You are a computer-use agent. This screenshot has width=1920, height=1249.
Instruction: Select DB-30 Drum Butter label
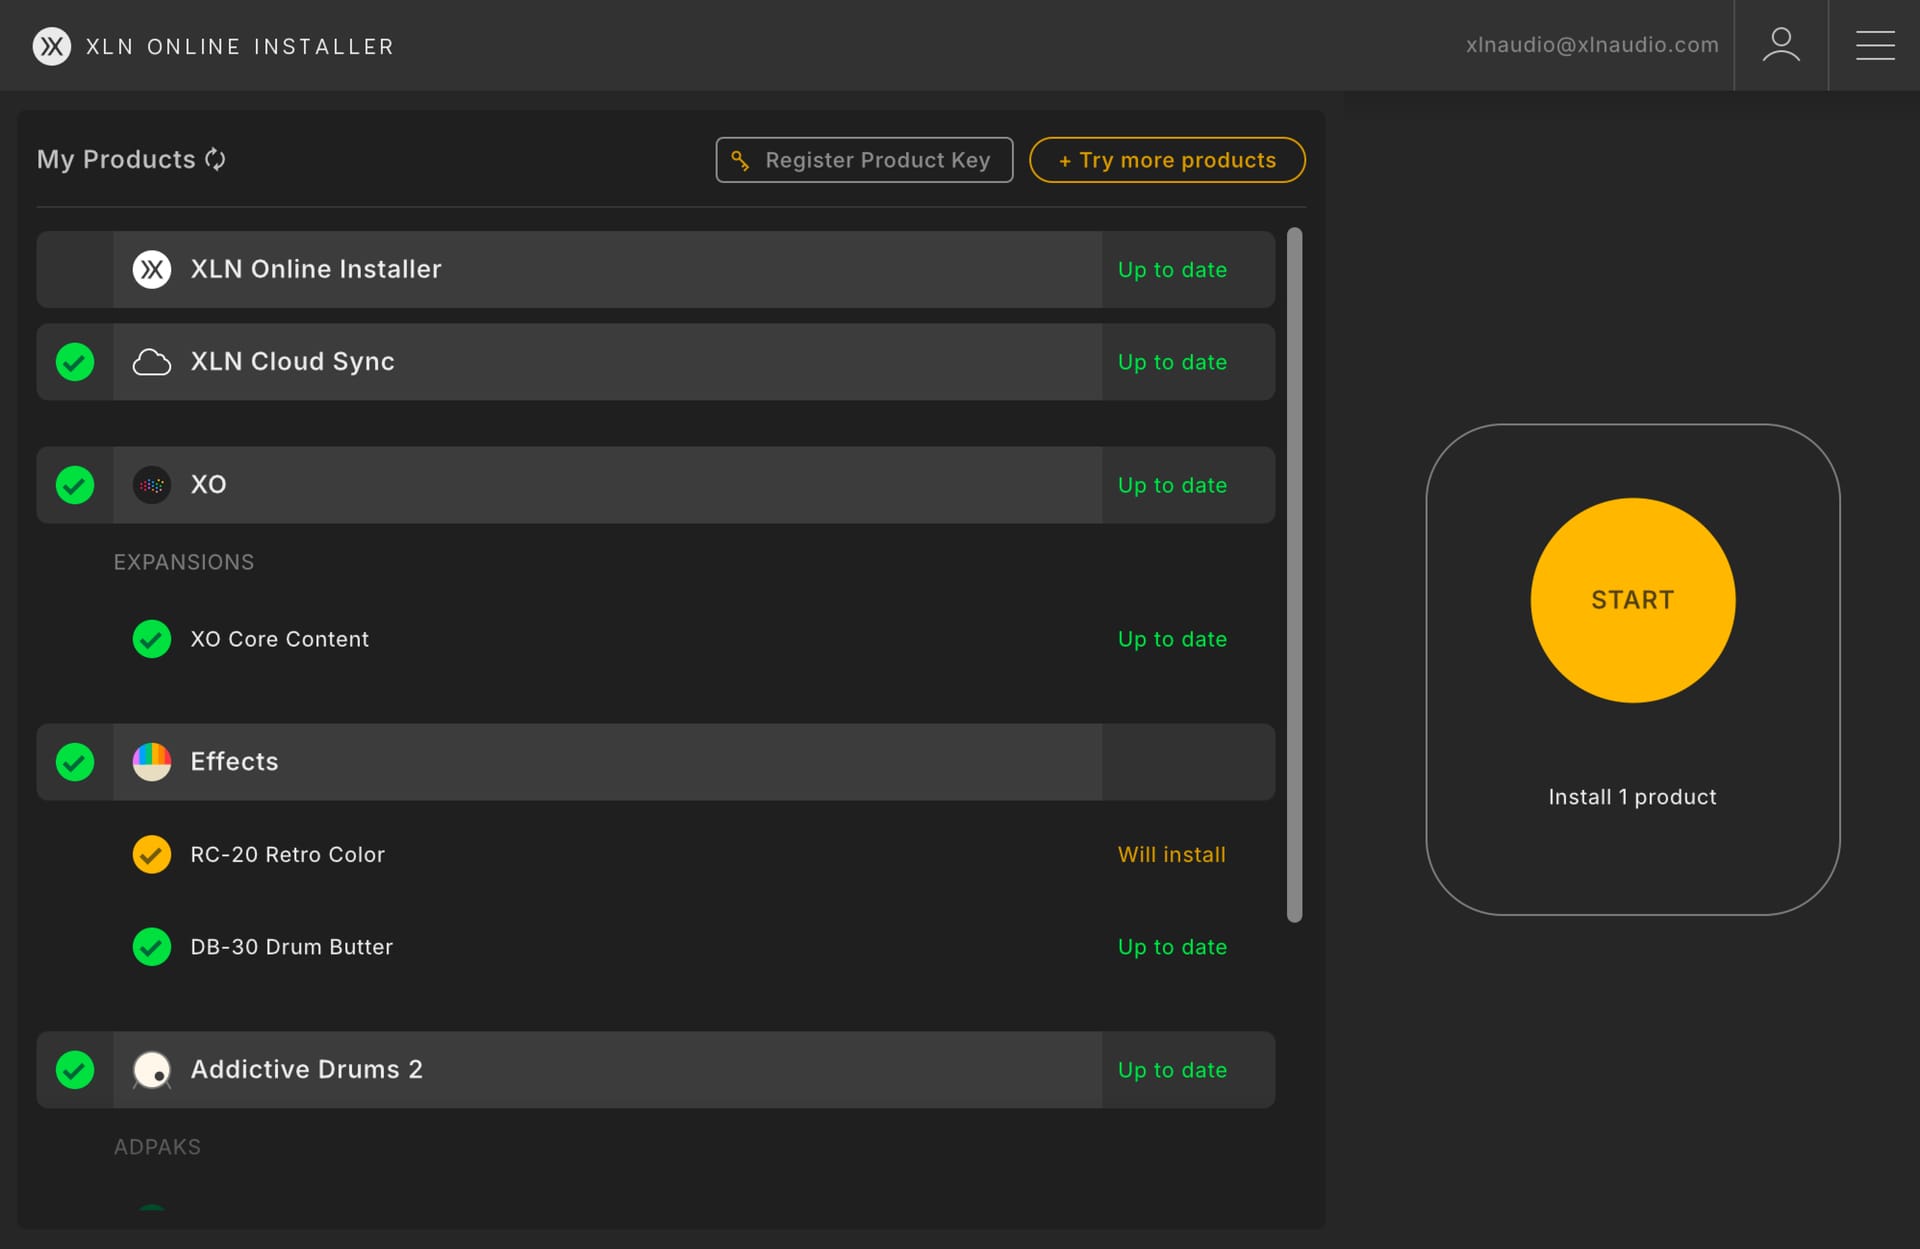[291, 947]
